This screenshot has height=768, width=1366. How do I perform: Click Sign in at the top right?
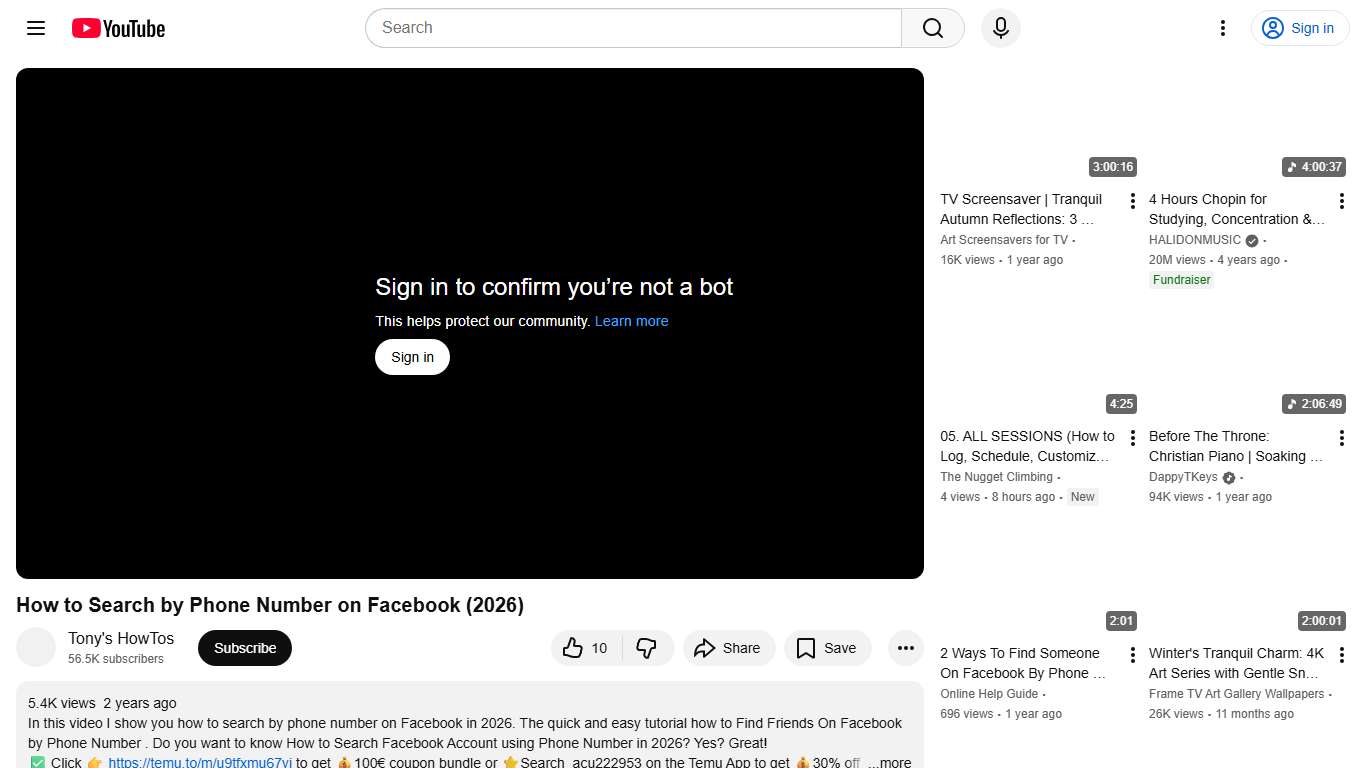(1299, 28)
